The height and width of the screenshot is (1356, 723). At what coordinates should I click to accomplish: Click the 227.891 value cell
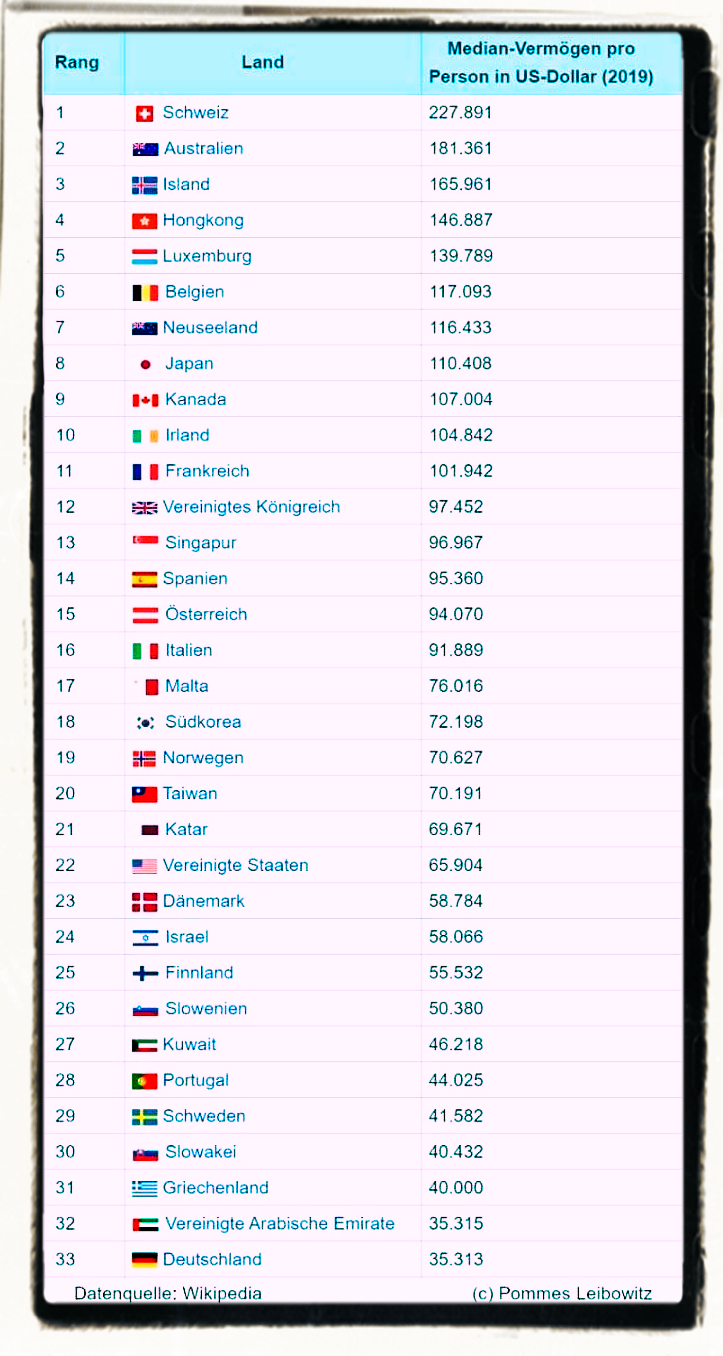pyautogui.click(x=461, y=113)
